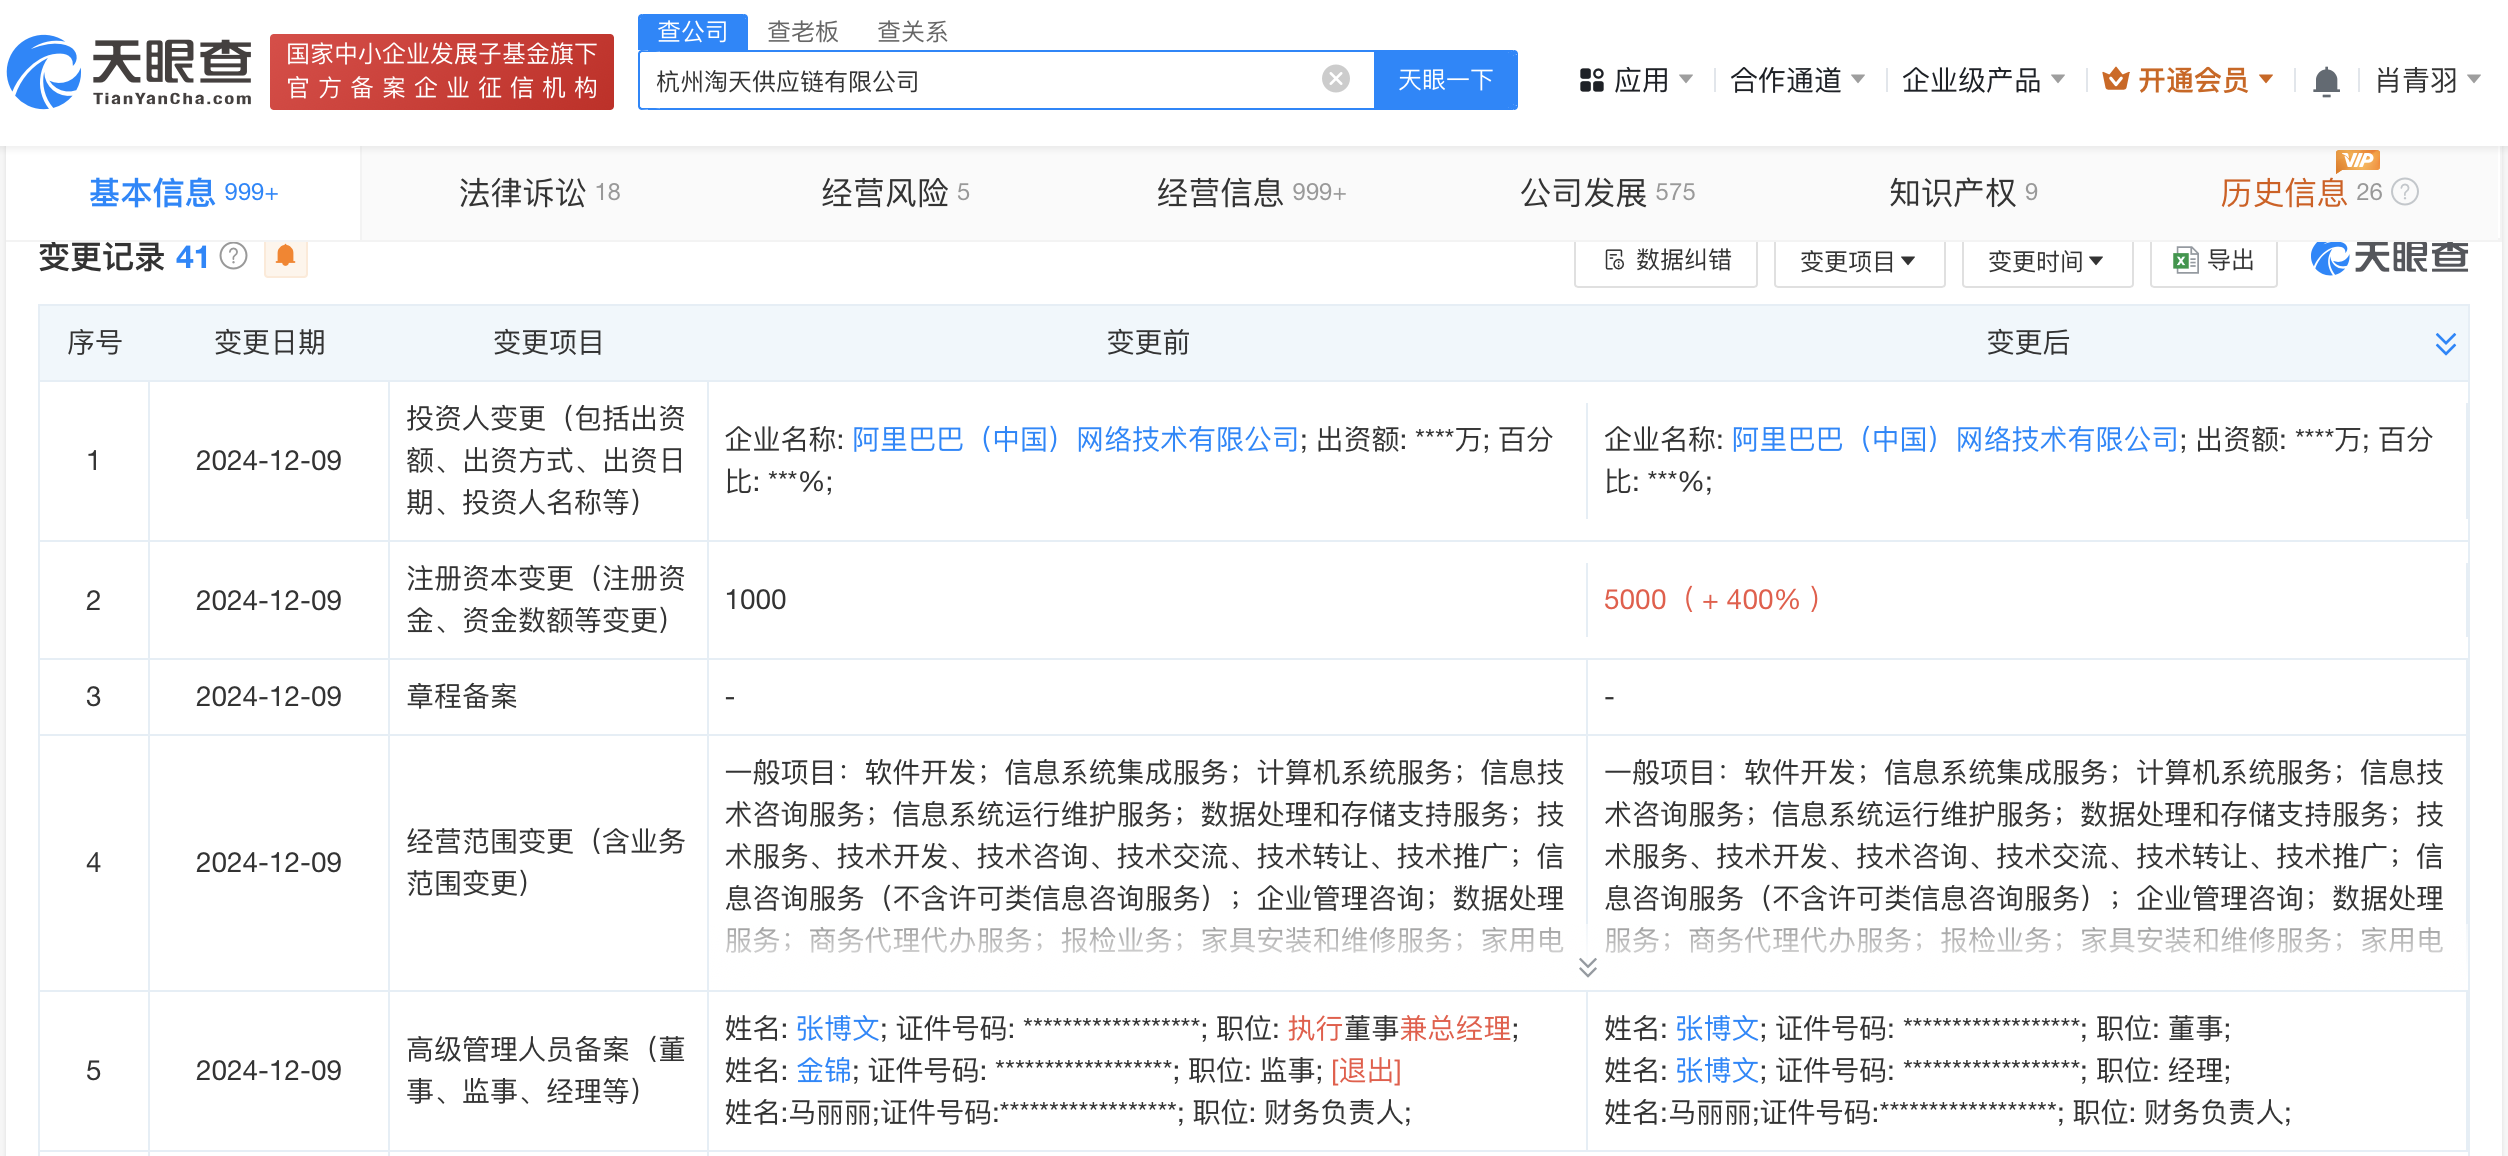Open 变更项目 filter dropdown
Viewport: 2508px width, 1156px height.
click(1858, 261)
